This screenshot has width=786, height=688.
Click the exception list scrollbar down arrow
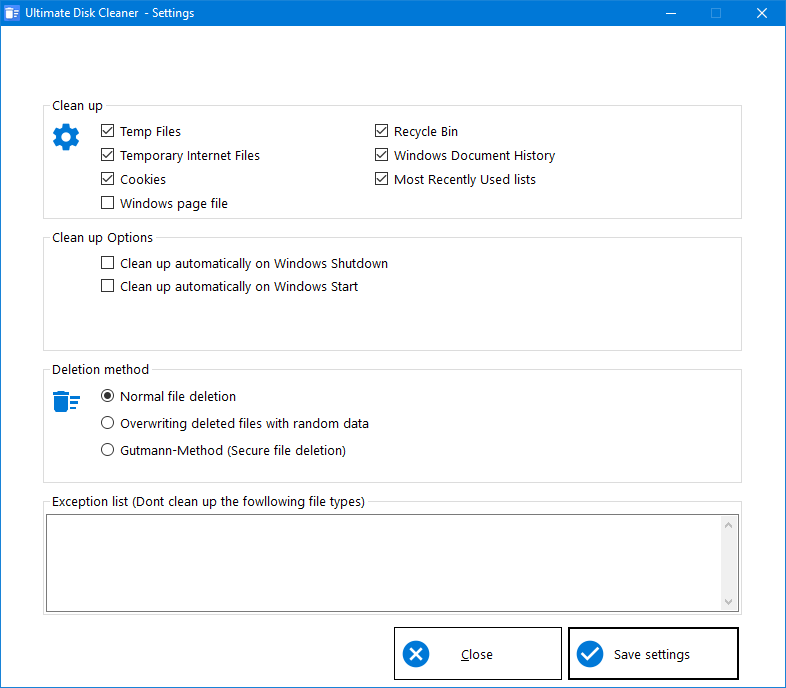point(729,601)
